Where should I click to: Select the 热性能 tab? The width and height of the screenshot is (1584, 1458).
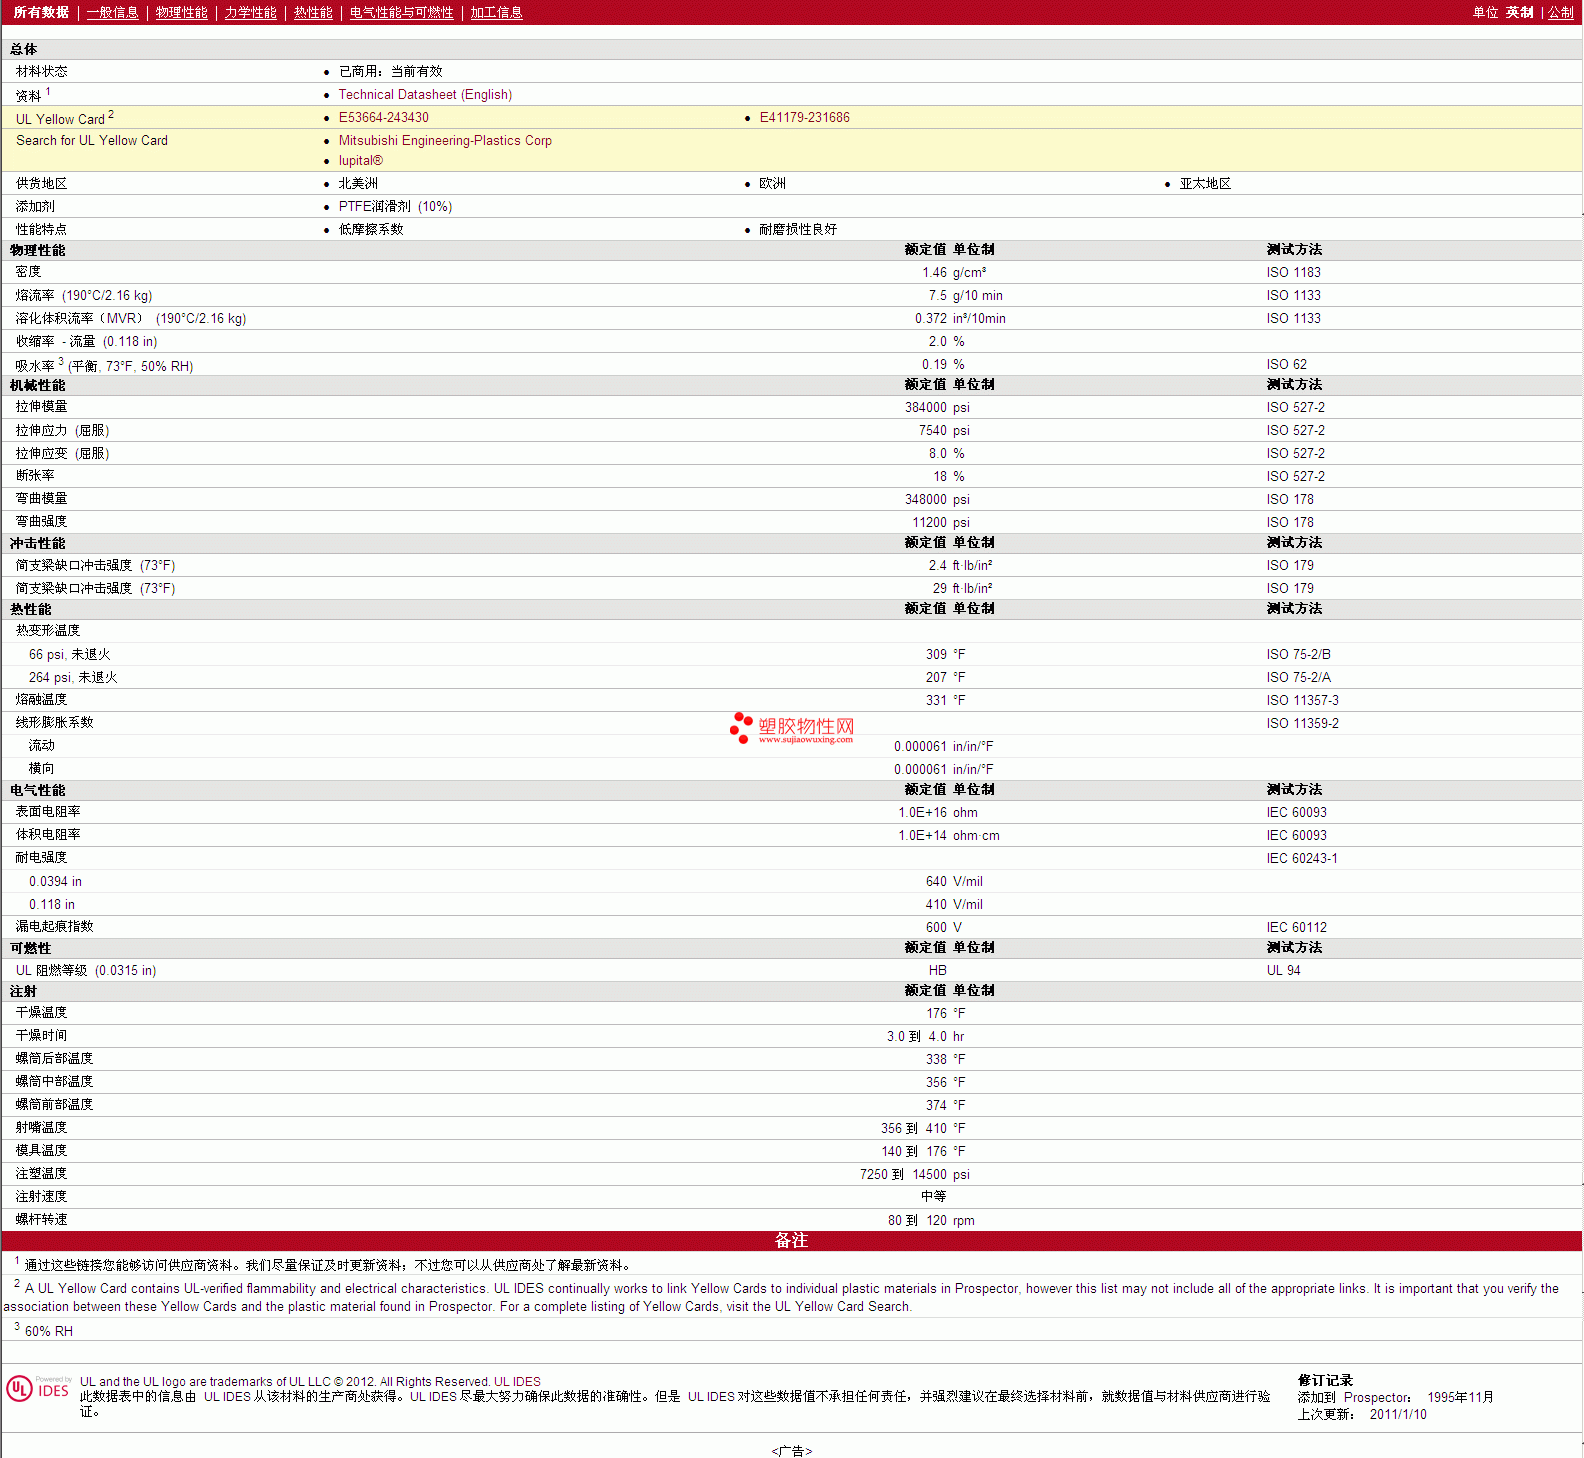313,12
